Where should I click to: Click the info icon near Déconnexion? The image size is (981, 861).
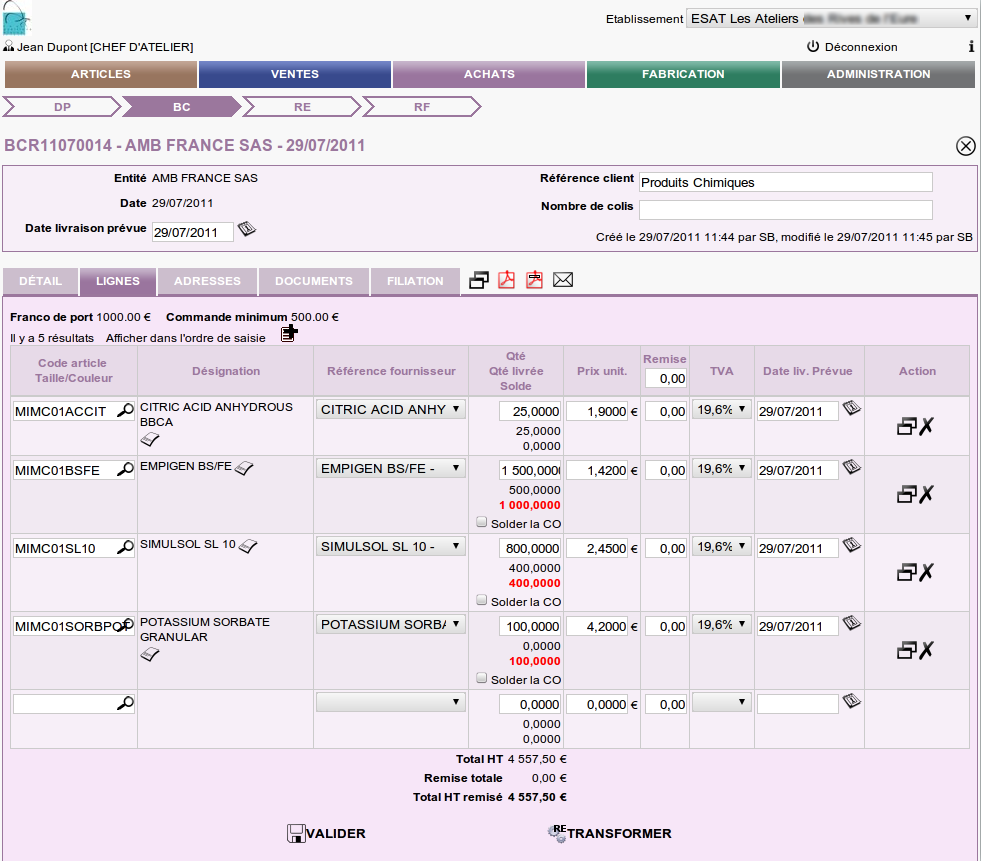click(971, 47)
